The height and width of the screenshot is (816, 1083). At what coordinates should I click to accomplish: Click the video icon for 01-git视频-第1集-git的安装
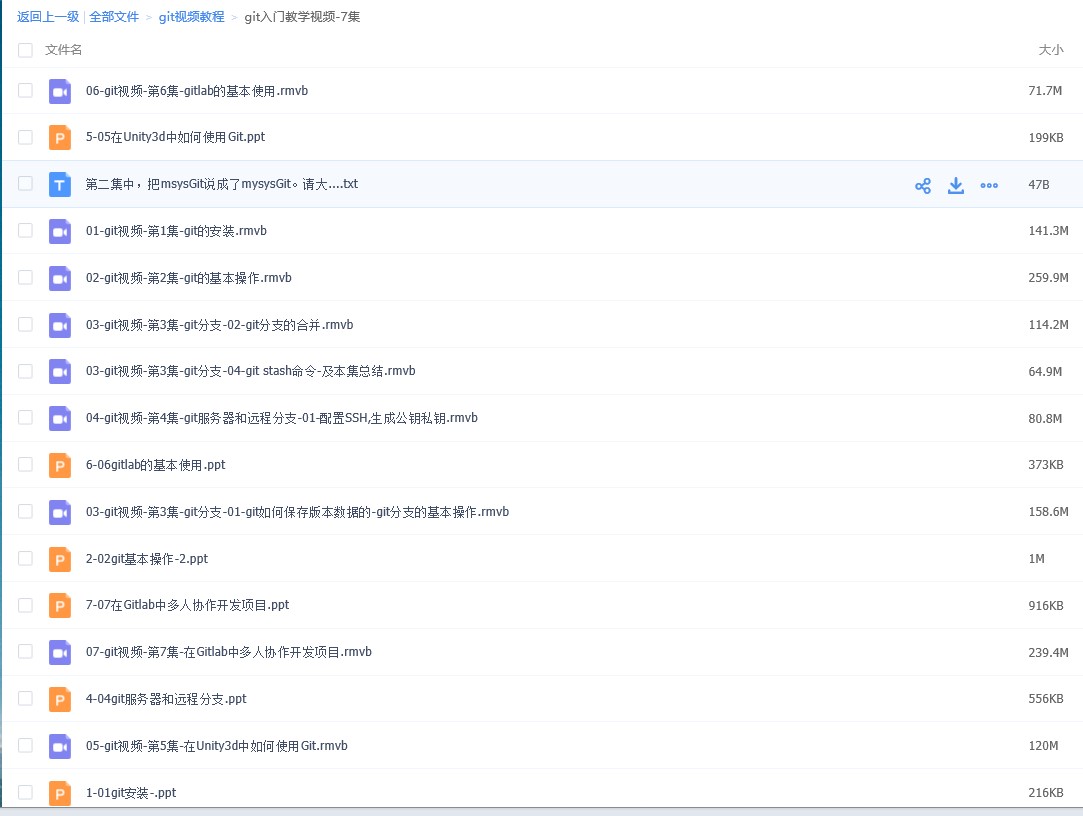tap(60, 231)
